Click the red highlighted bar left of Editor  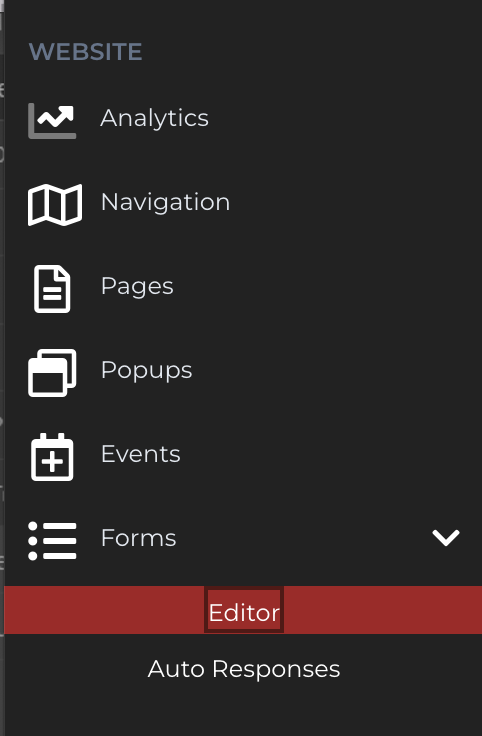(104, 610)
